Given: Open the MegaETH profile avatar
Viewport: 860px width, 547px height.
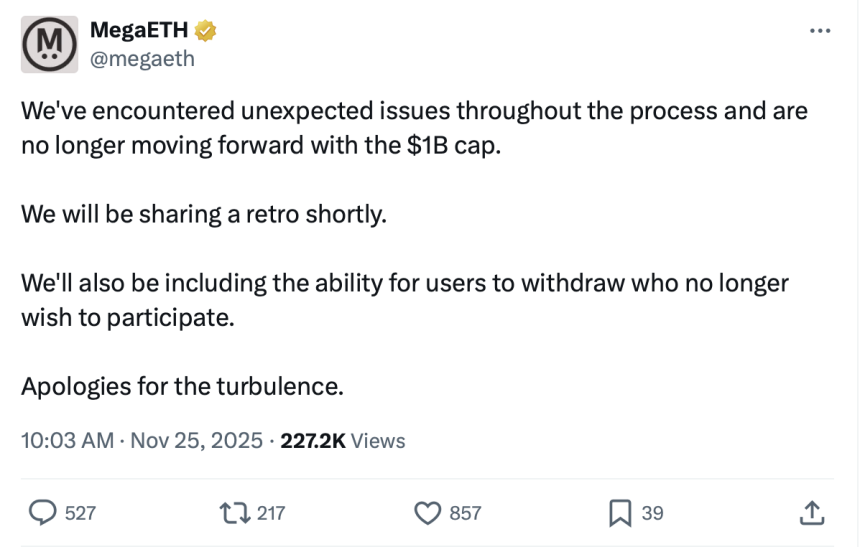Looking at the screenshot, I should pos(50,45).
